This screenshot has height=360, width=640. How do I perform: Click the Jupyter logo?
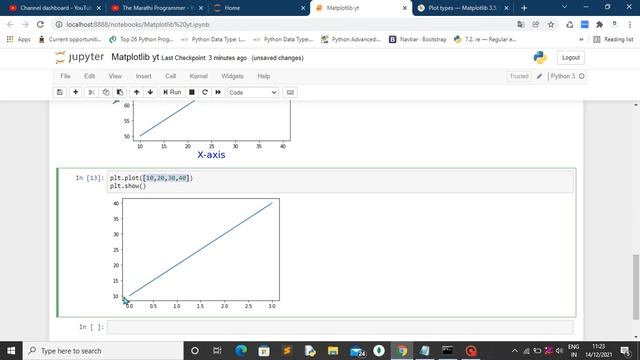80,58
